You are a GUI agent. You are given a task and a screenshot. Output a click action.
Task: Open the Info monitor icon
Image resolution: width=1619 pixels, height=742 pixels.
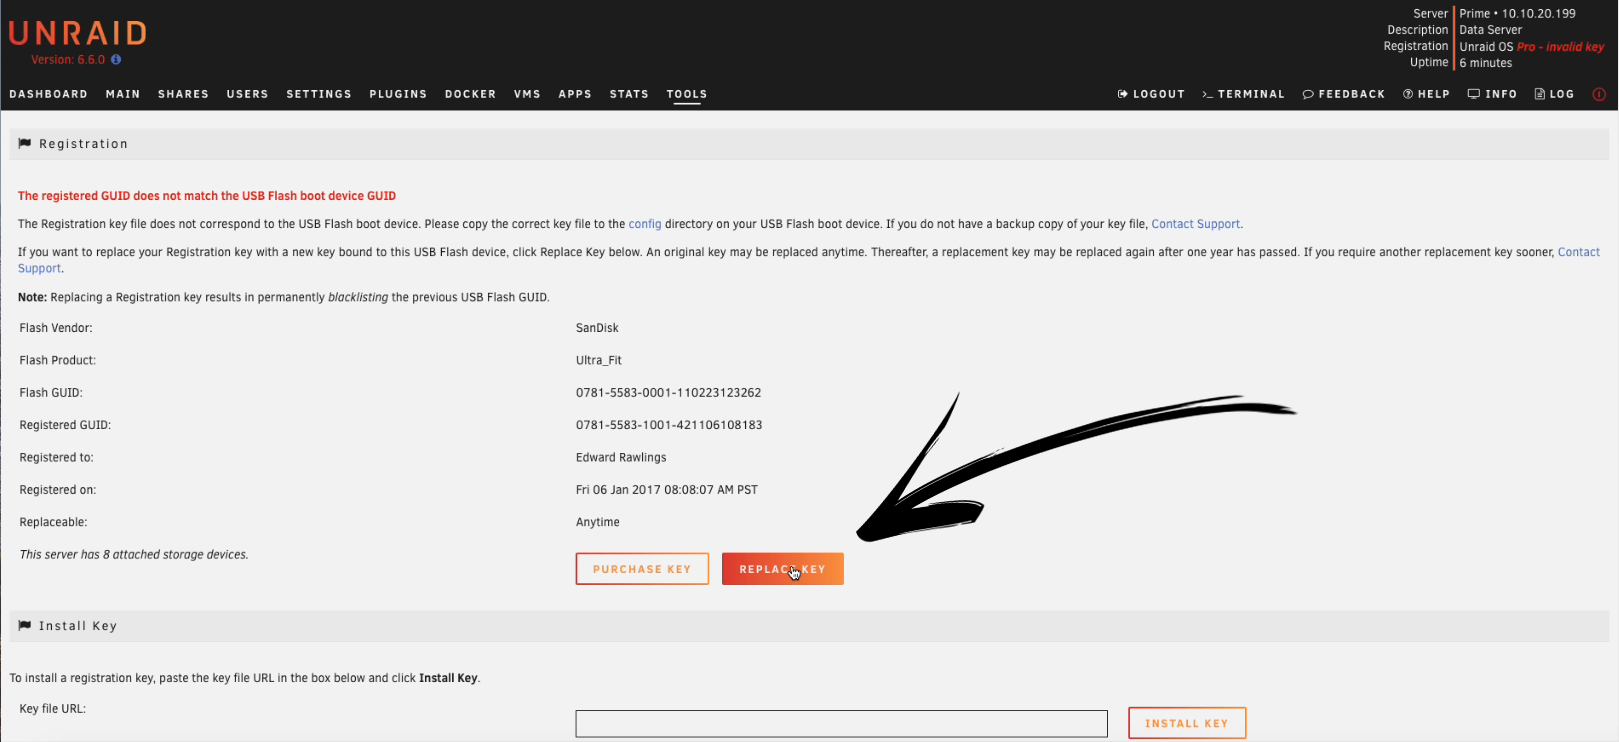(1473, 94)
